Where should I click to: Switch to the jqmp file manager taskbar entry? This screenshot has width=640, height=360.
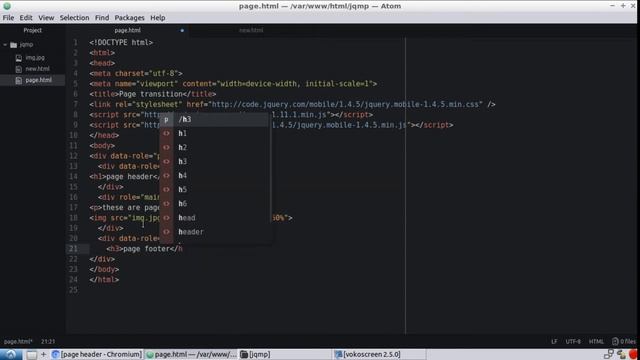click(x=285, y=354)
